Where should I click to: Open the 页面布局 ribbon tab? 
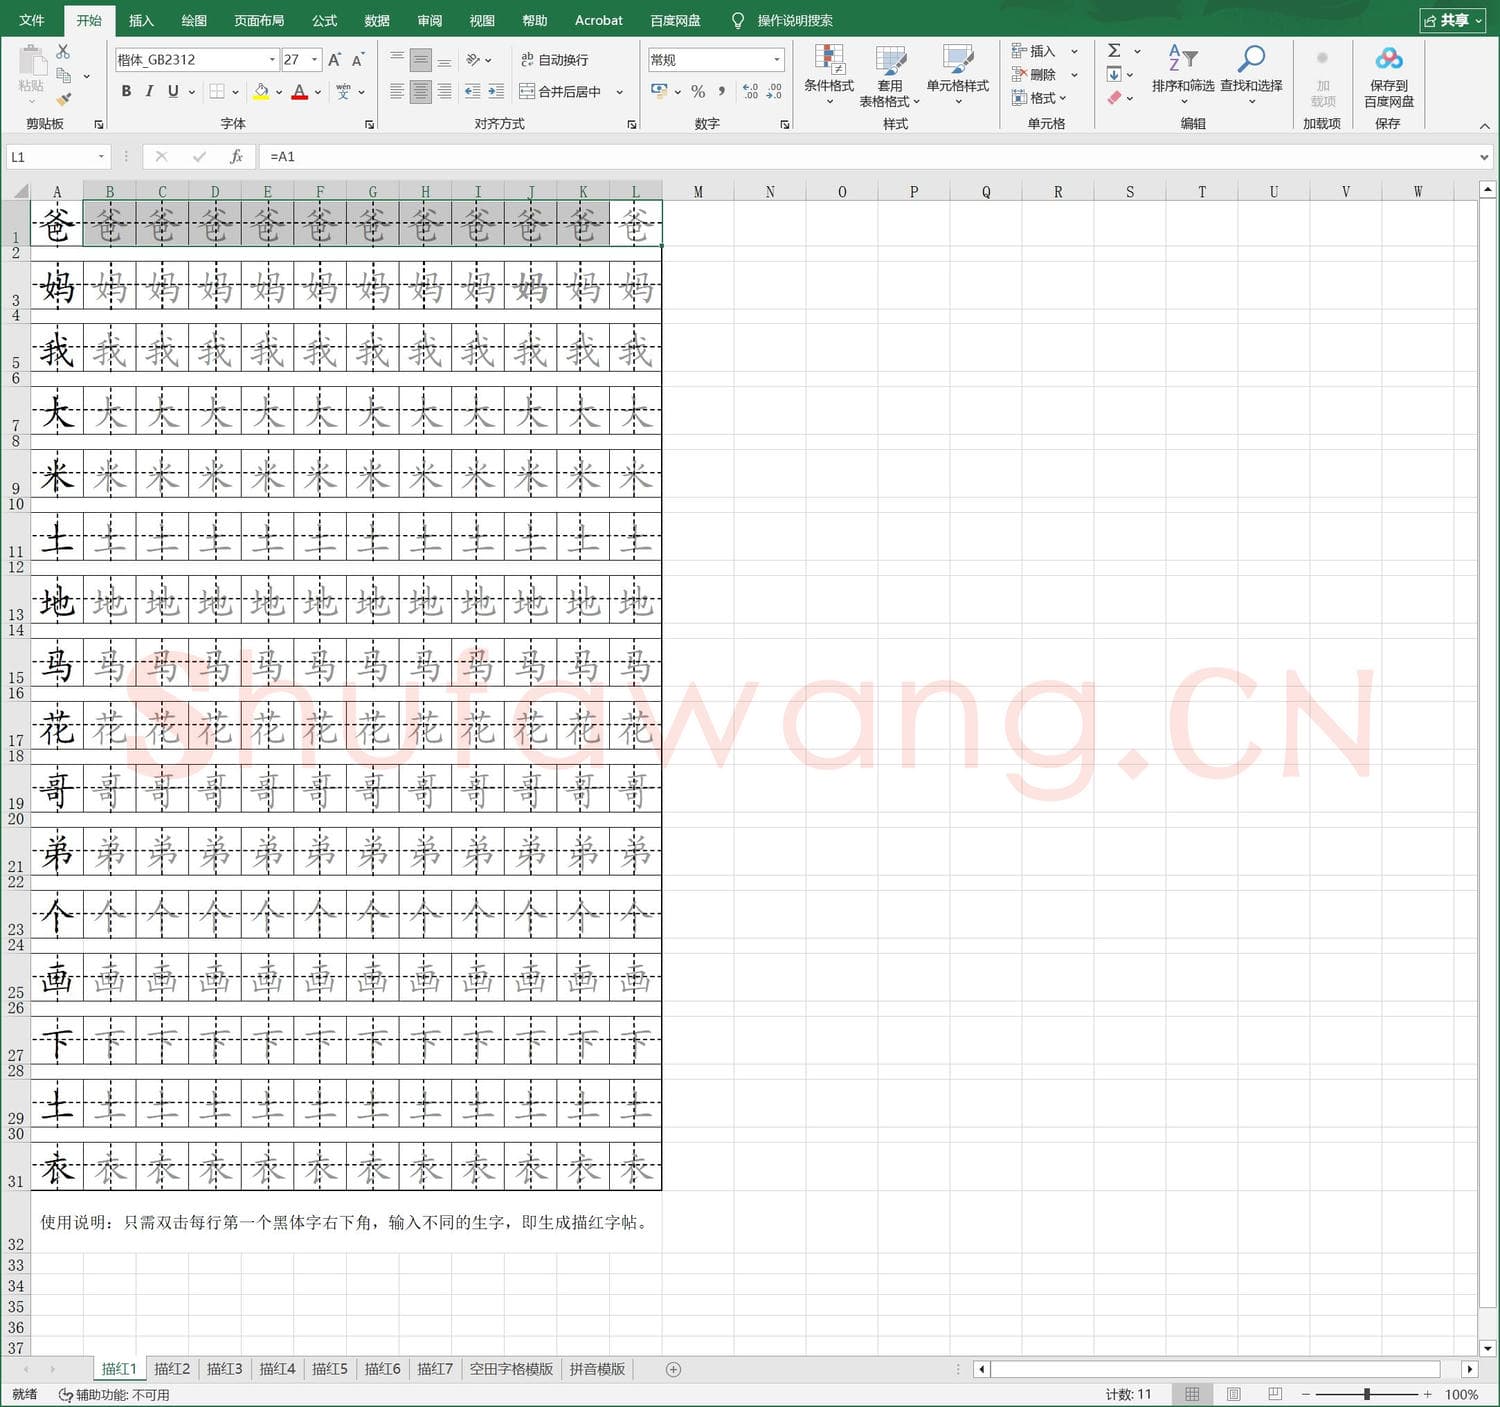[259, 20]
